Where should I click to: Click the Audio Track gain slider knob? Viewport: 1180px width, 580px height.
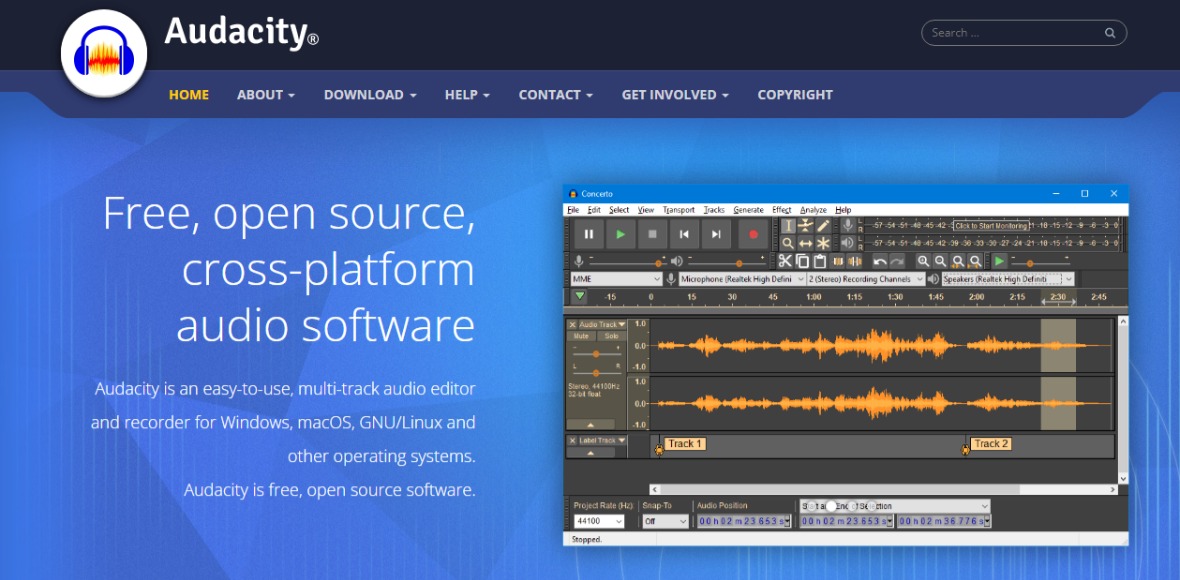(596, 354)
